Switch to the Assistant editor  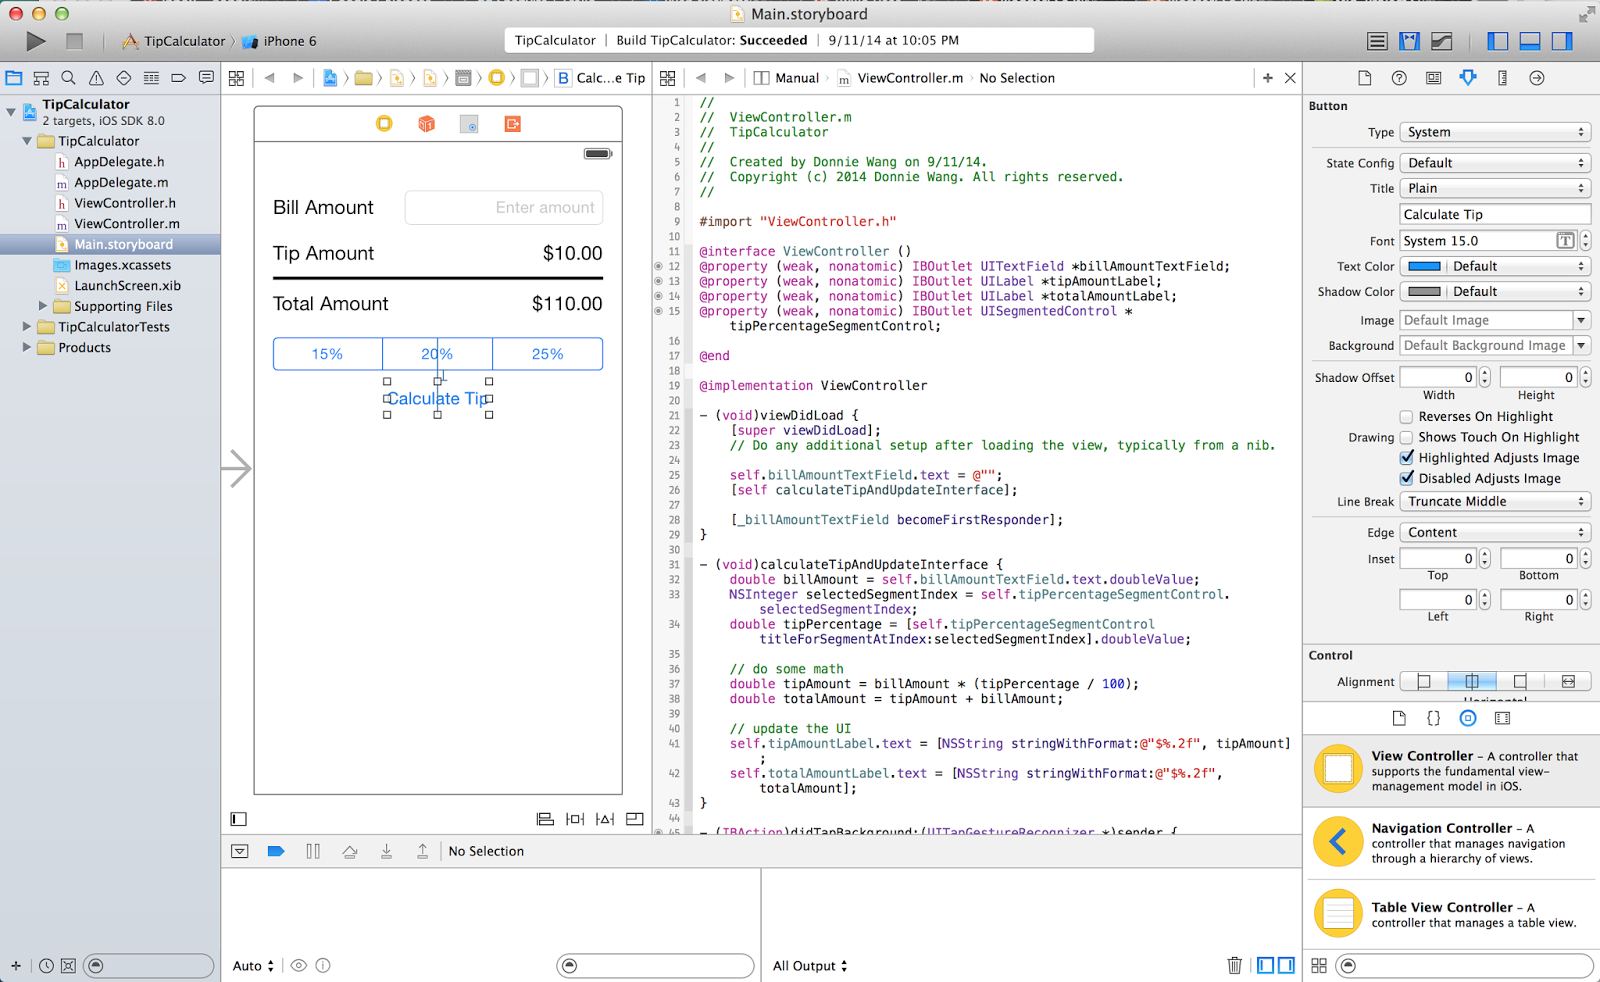coord(1409,41)
